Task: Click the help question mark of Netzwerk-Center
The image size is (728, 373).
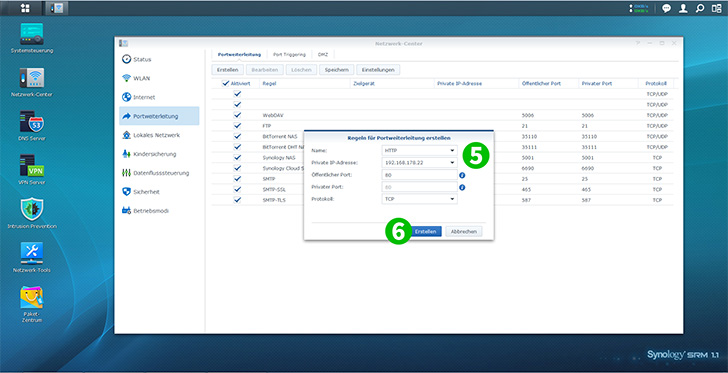Action: (x=638, y=43)
